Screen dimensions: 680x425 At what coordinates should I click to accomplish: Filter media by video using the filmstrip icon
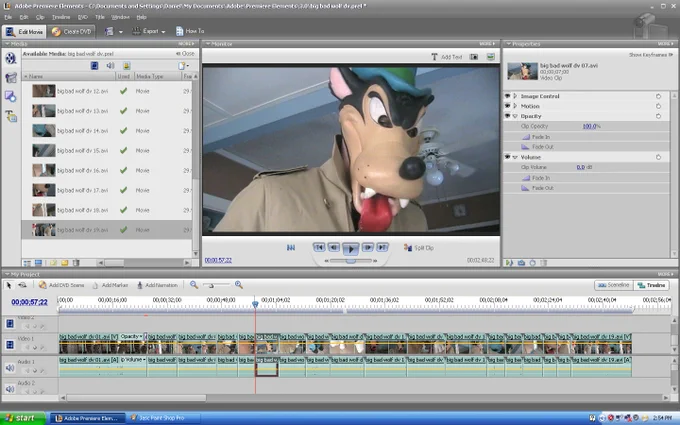(95, 65)
